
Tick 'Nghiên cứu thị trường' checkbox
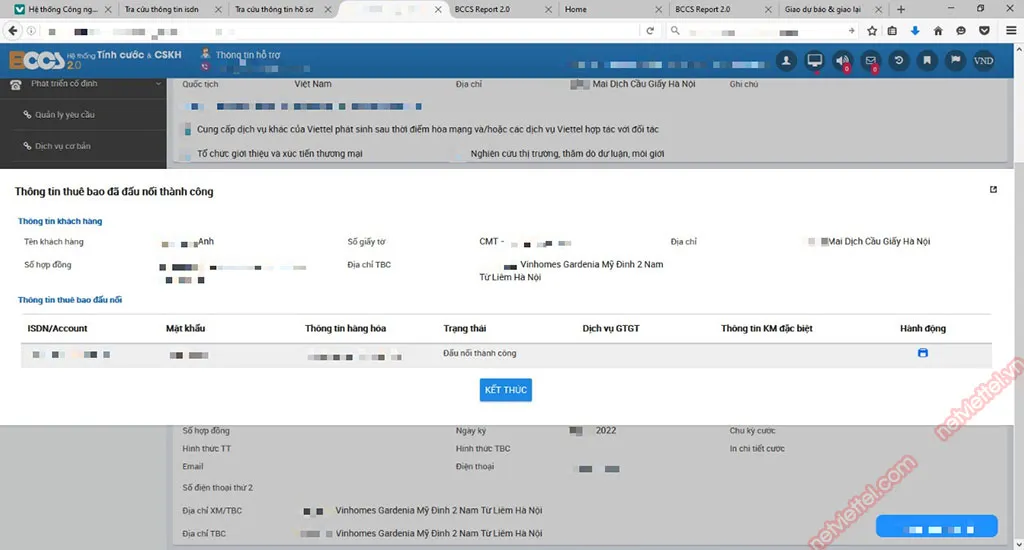click(459, 154)
